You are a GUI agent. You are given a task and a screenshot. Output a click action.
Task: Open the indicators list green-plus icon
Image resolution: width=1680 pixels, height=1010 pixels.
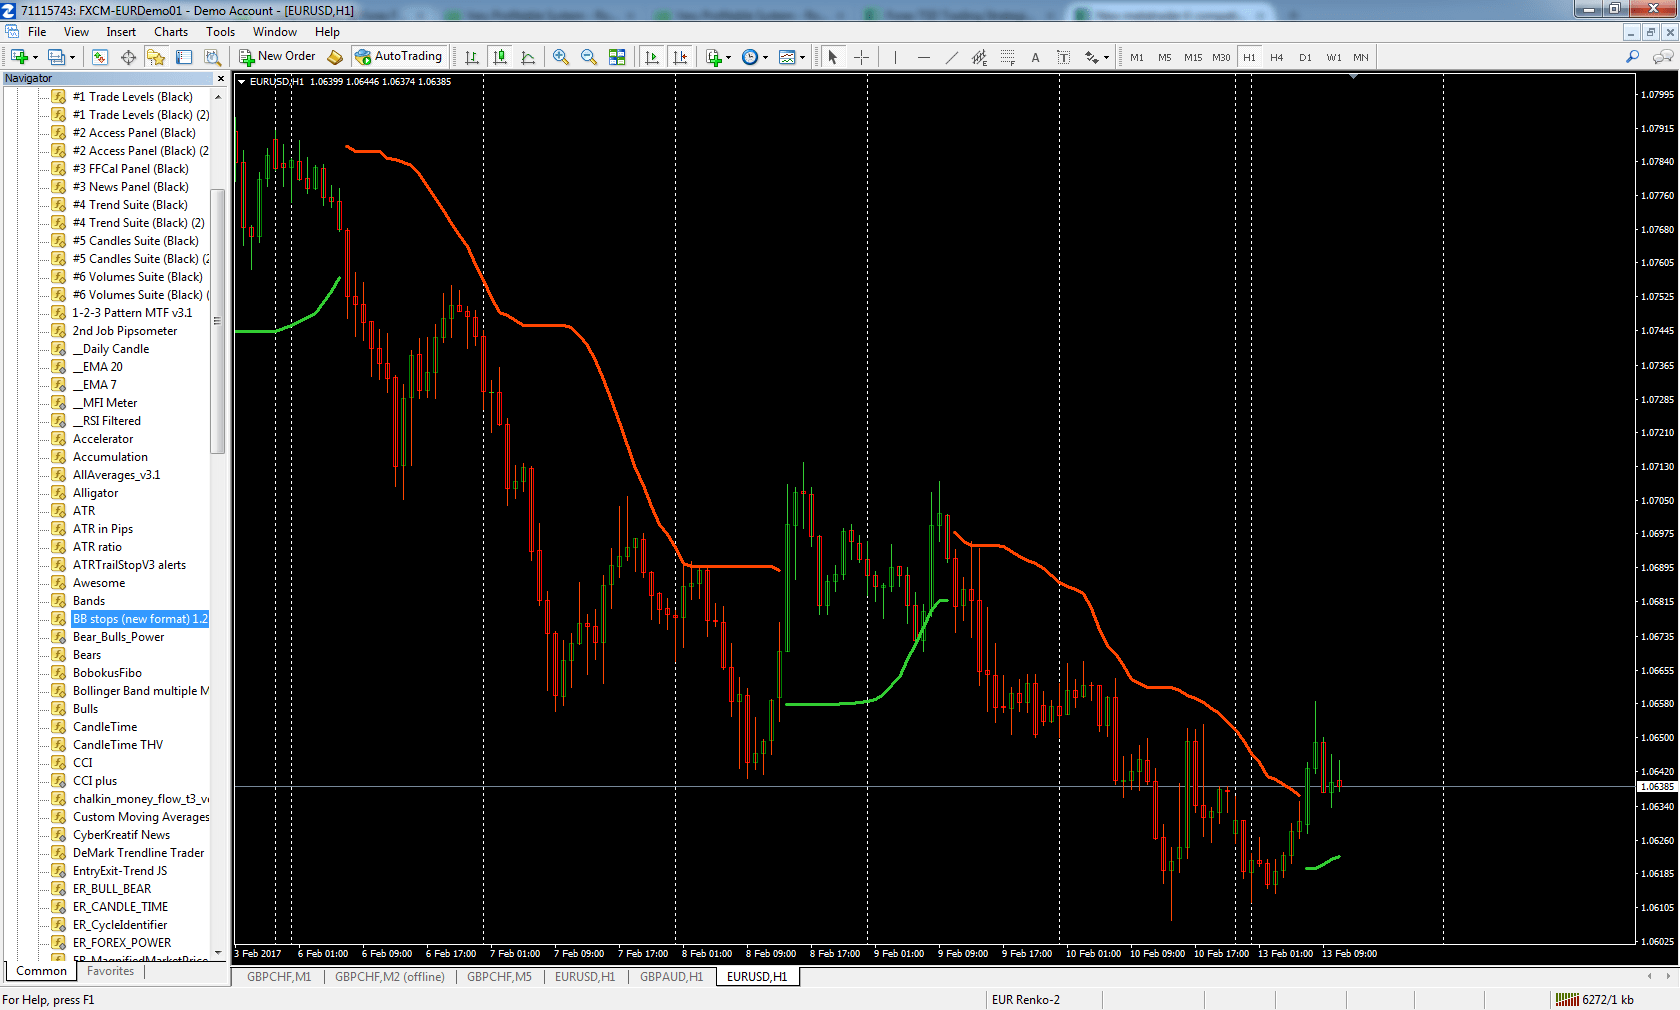pos(713,57)
